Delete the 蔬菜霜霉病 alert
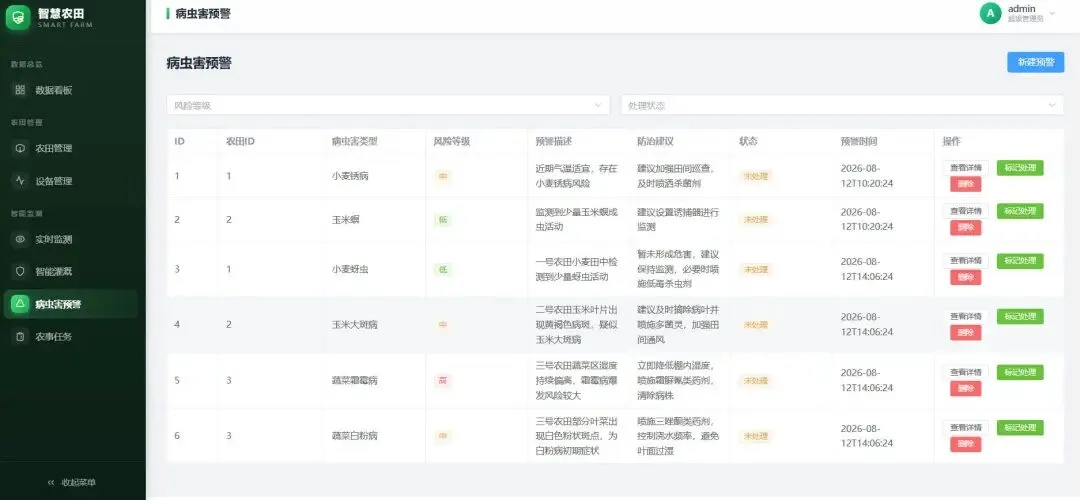Image resolution: width=1080 pixels, height=500 pixels. [x=966, y=388]
